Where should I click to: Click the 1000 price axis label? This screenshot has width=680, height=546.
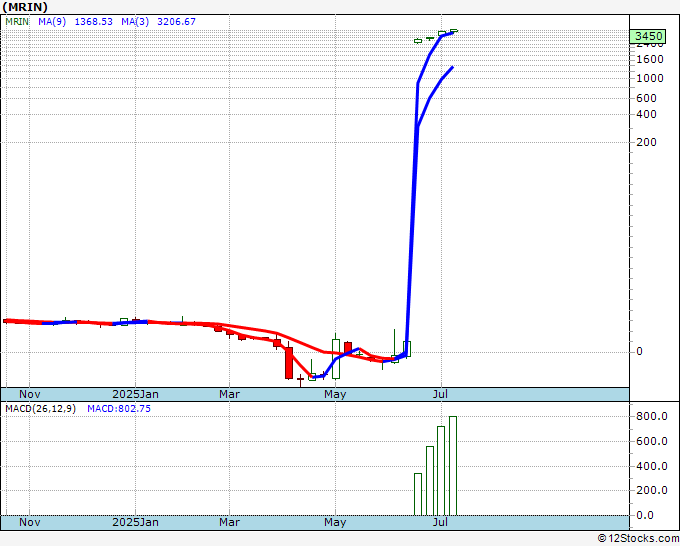click(650, 78)
